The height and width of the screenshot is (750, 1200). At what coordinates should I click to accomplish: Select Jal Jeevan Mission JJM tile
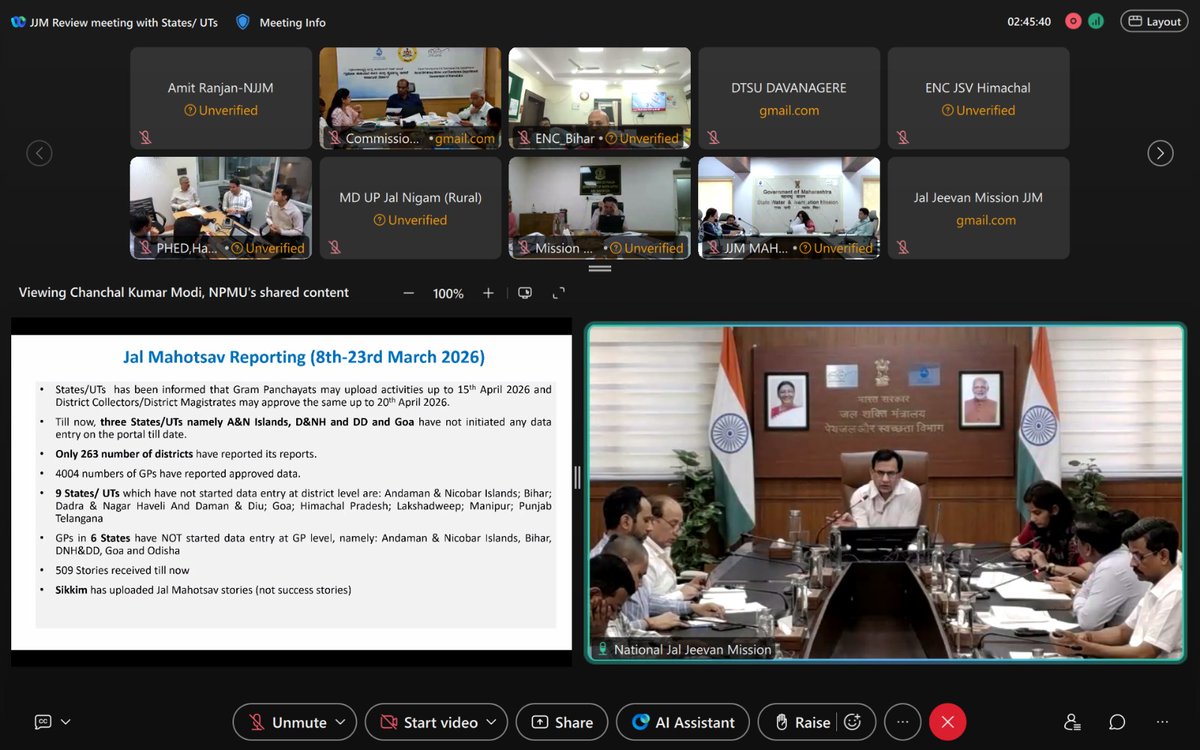tap(979, 208)
